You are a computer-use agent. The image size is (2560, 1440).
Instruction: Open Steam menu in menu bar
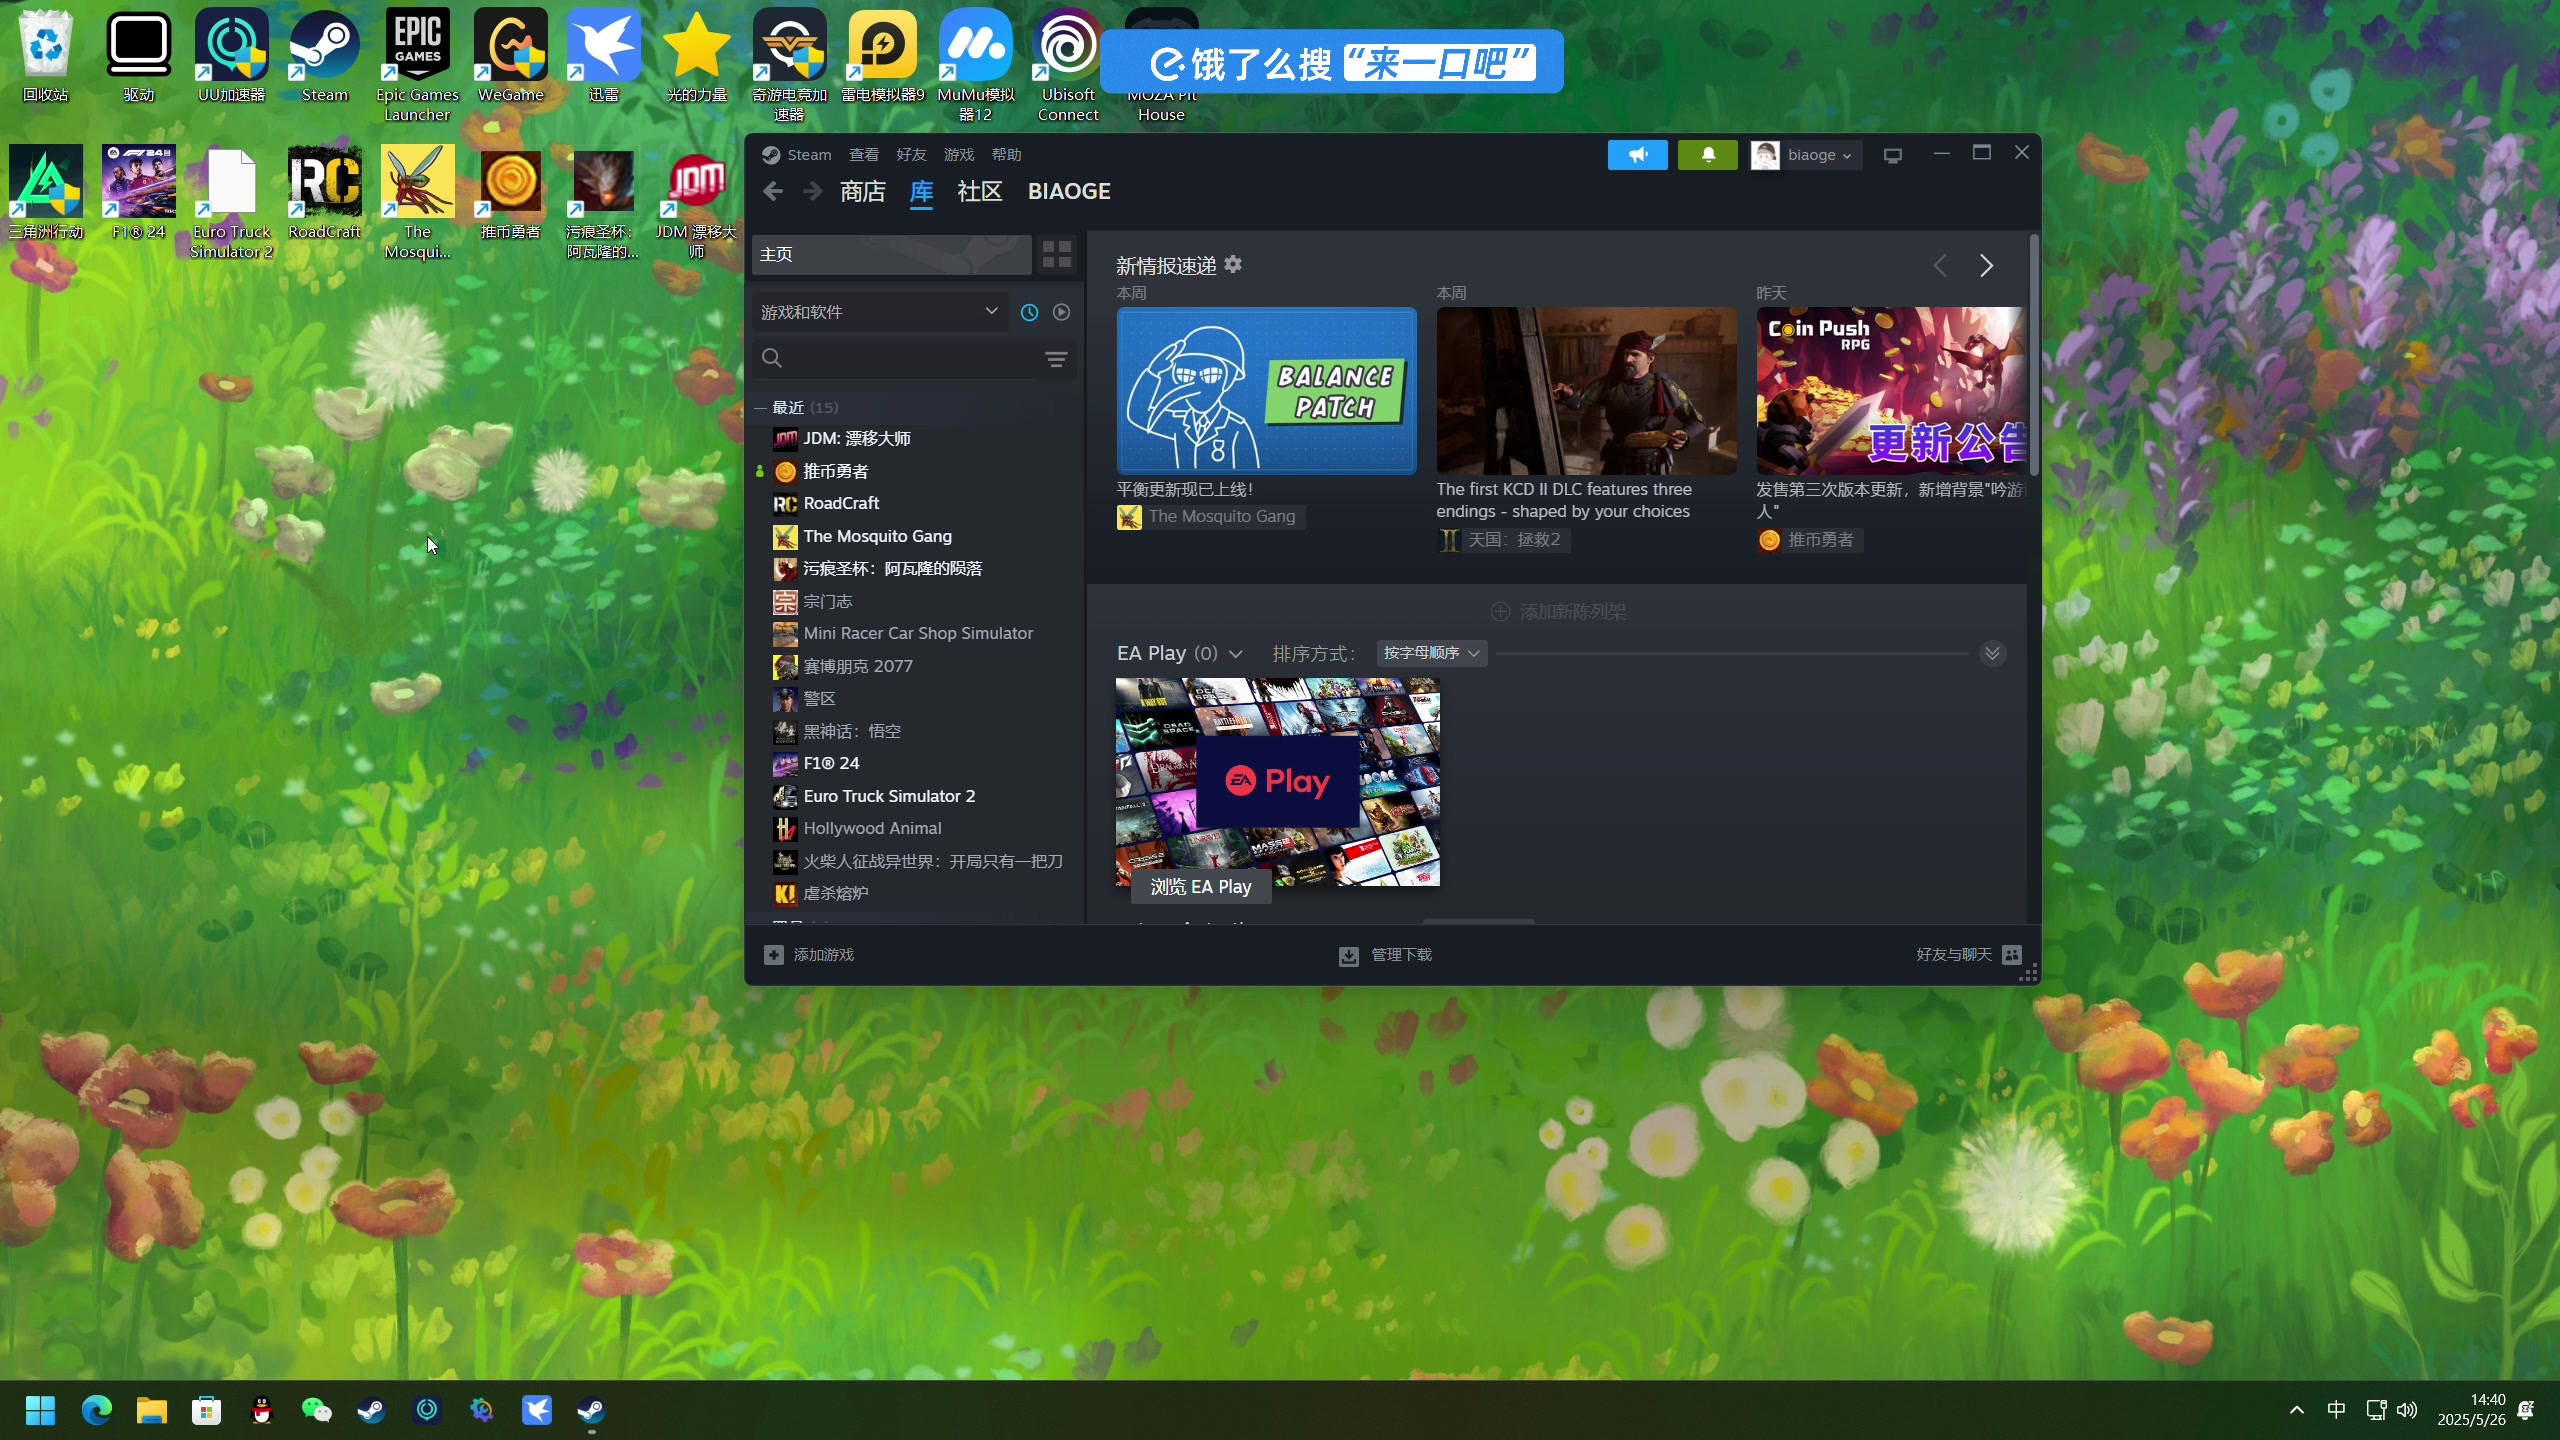[x=808, y=155]
